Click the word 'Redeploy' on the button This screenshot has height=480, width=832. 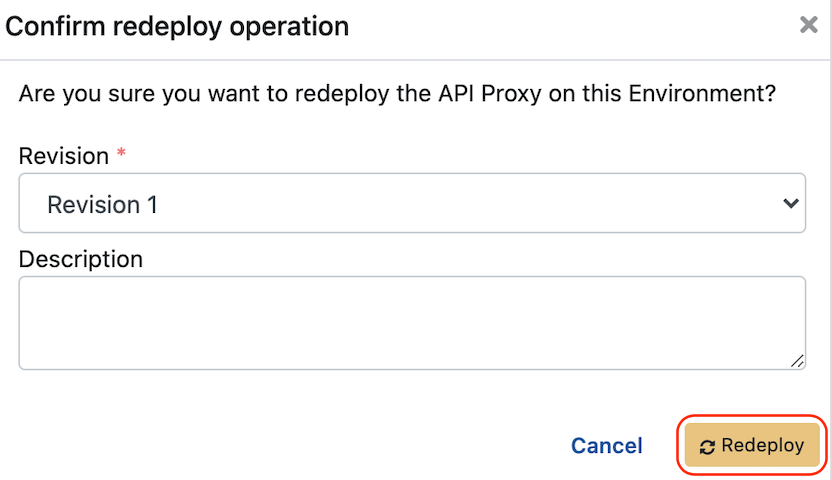pos(762,446)
